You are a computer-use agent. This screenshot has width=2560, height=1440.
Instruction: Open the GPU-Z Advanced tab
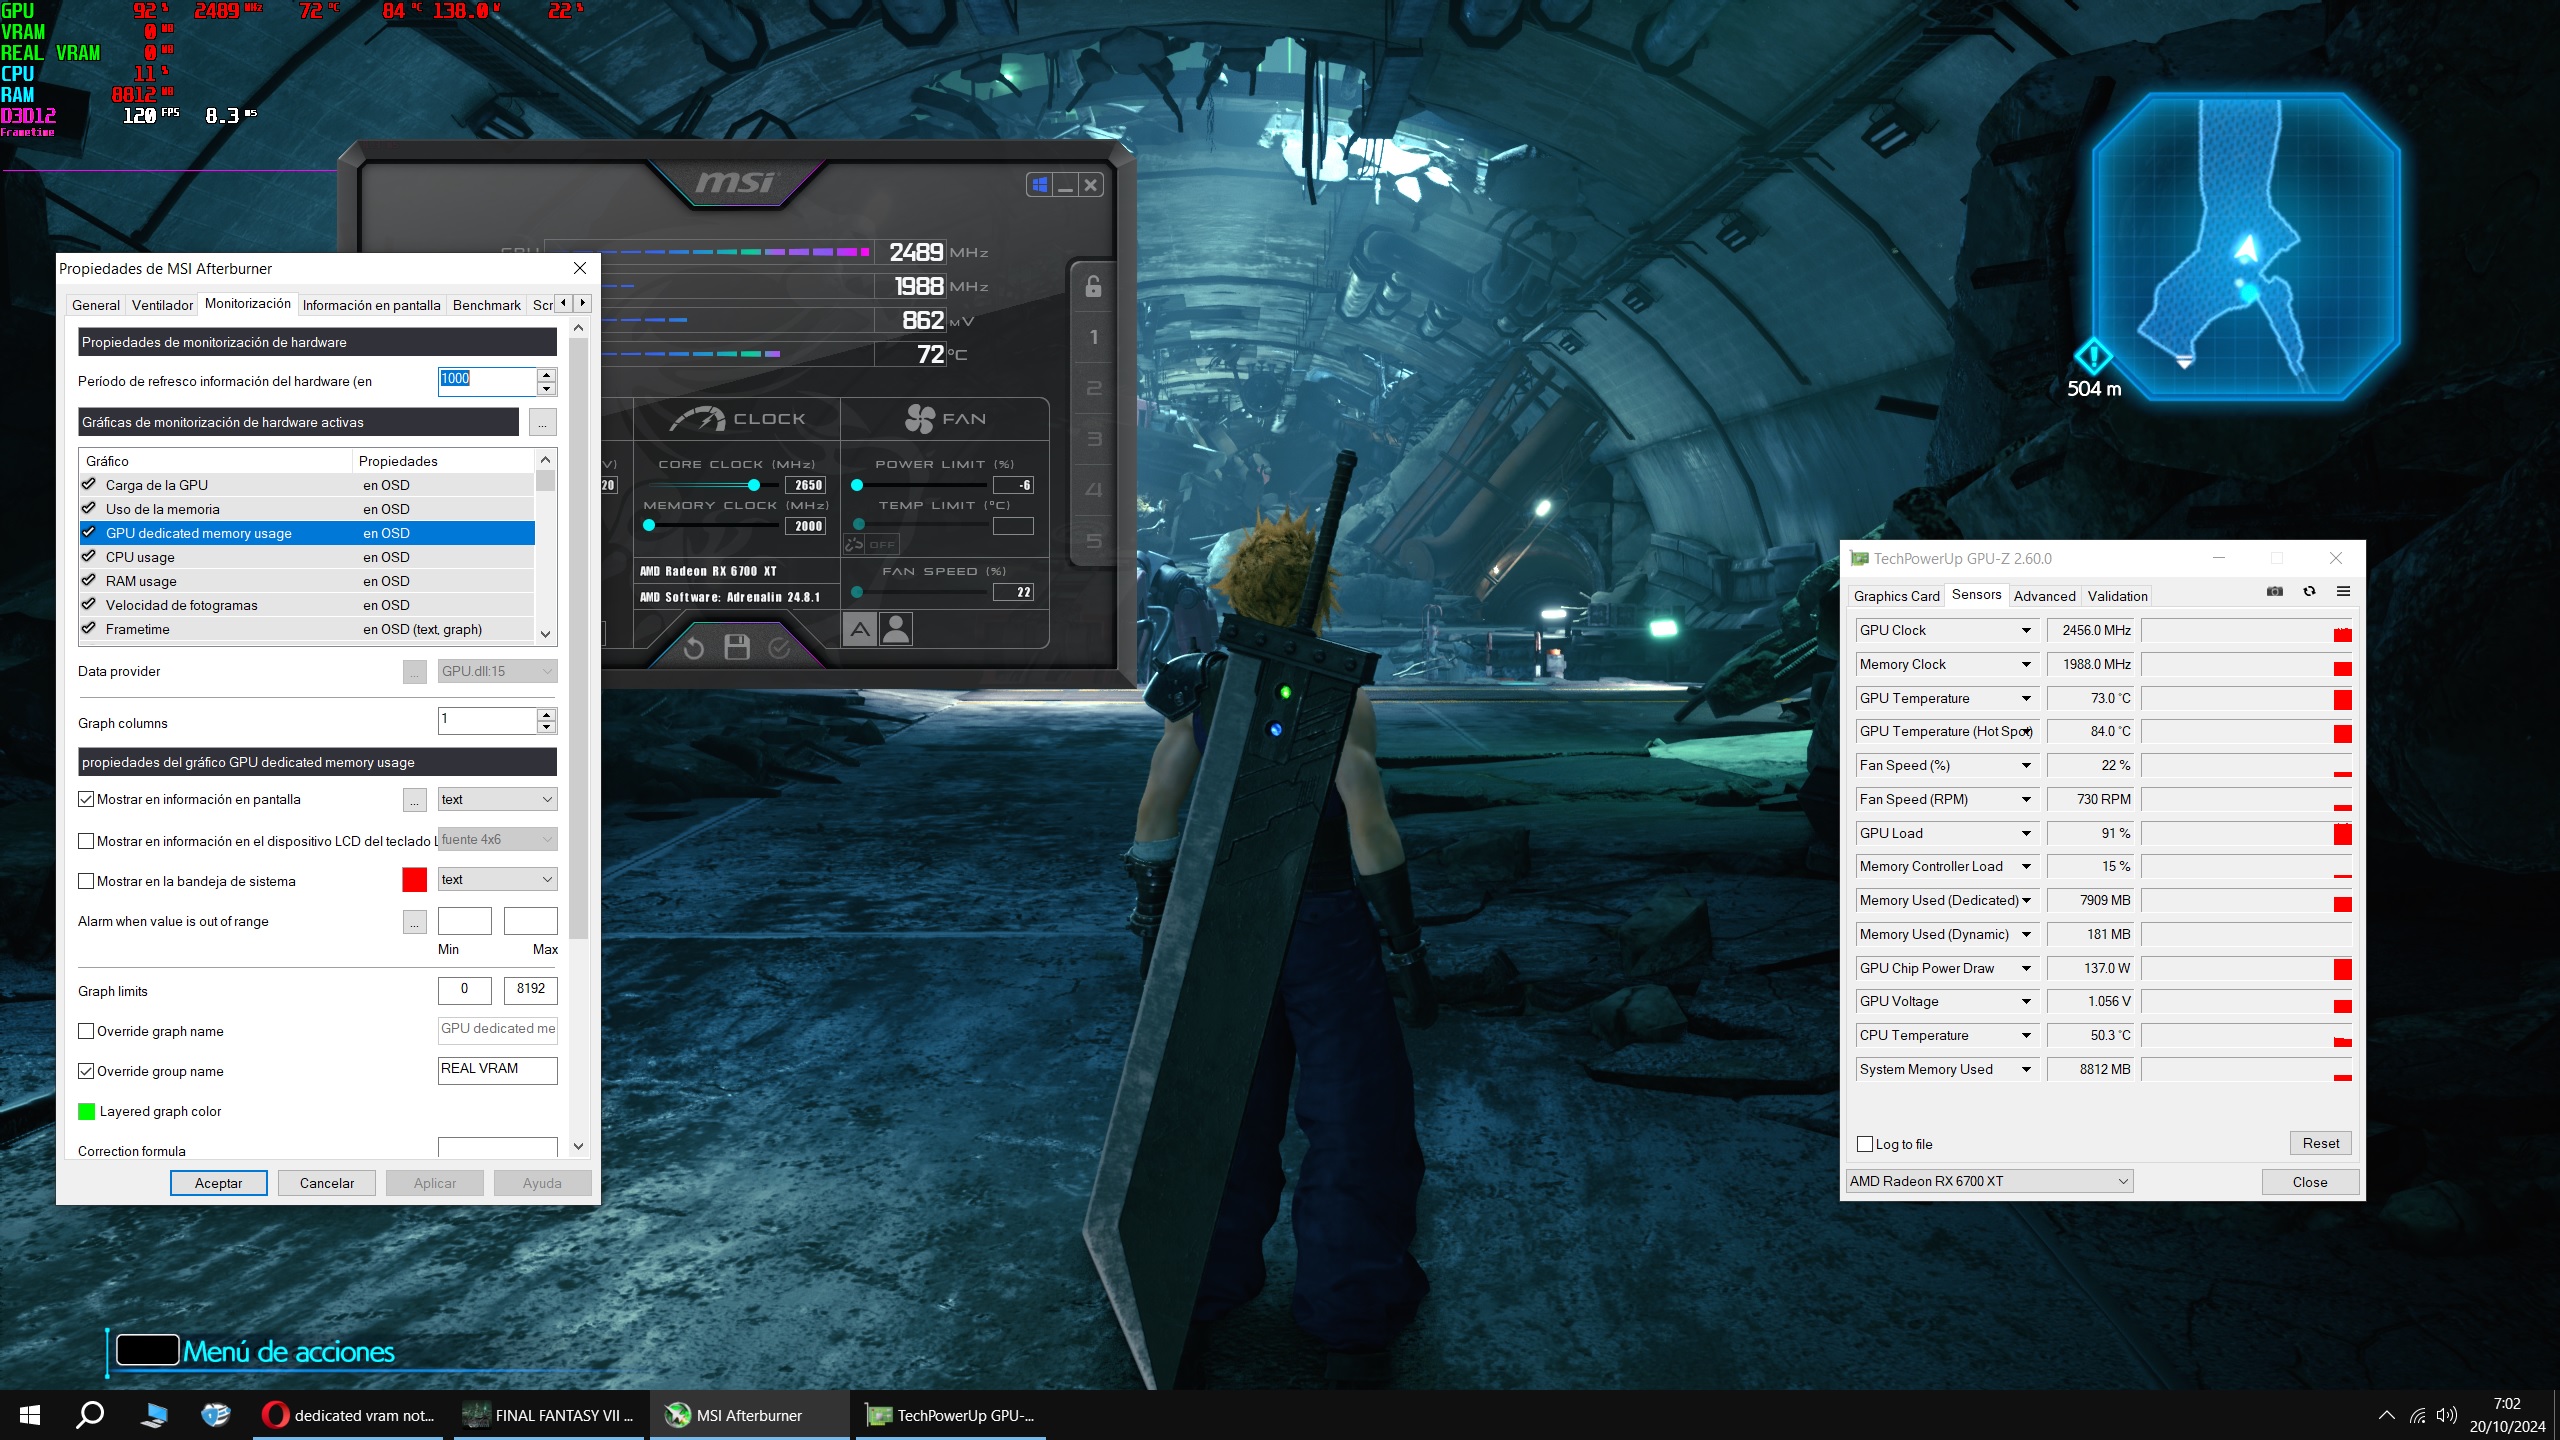coord(2044,596)
